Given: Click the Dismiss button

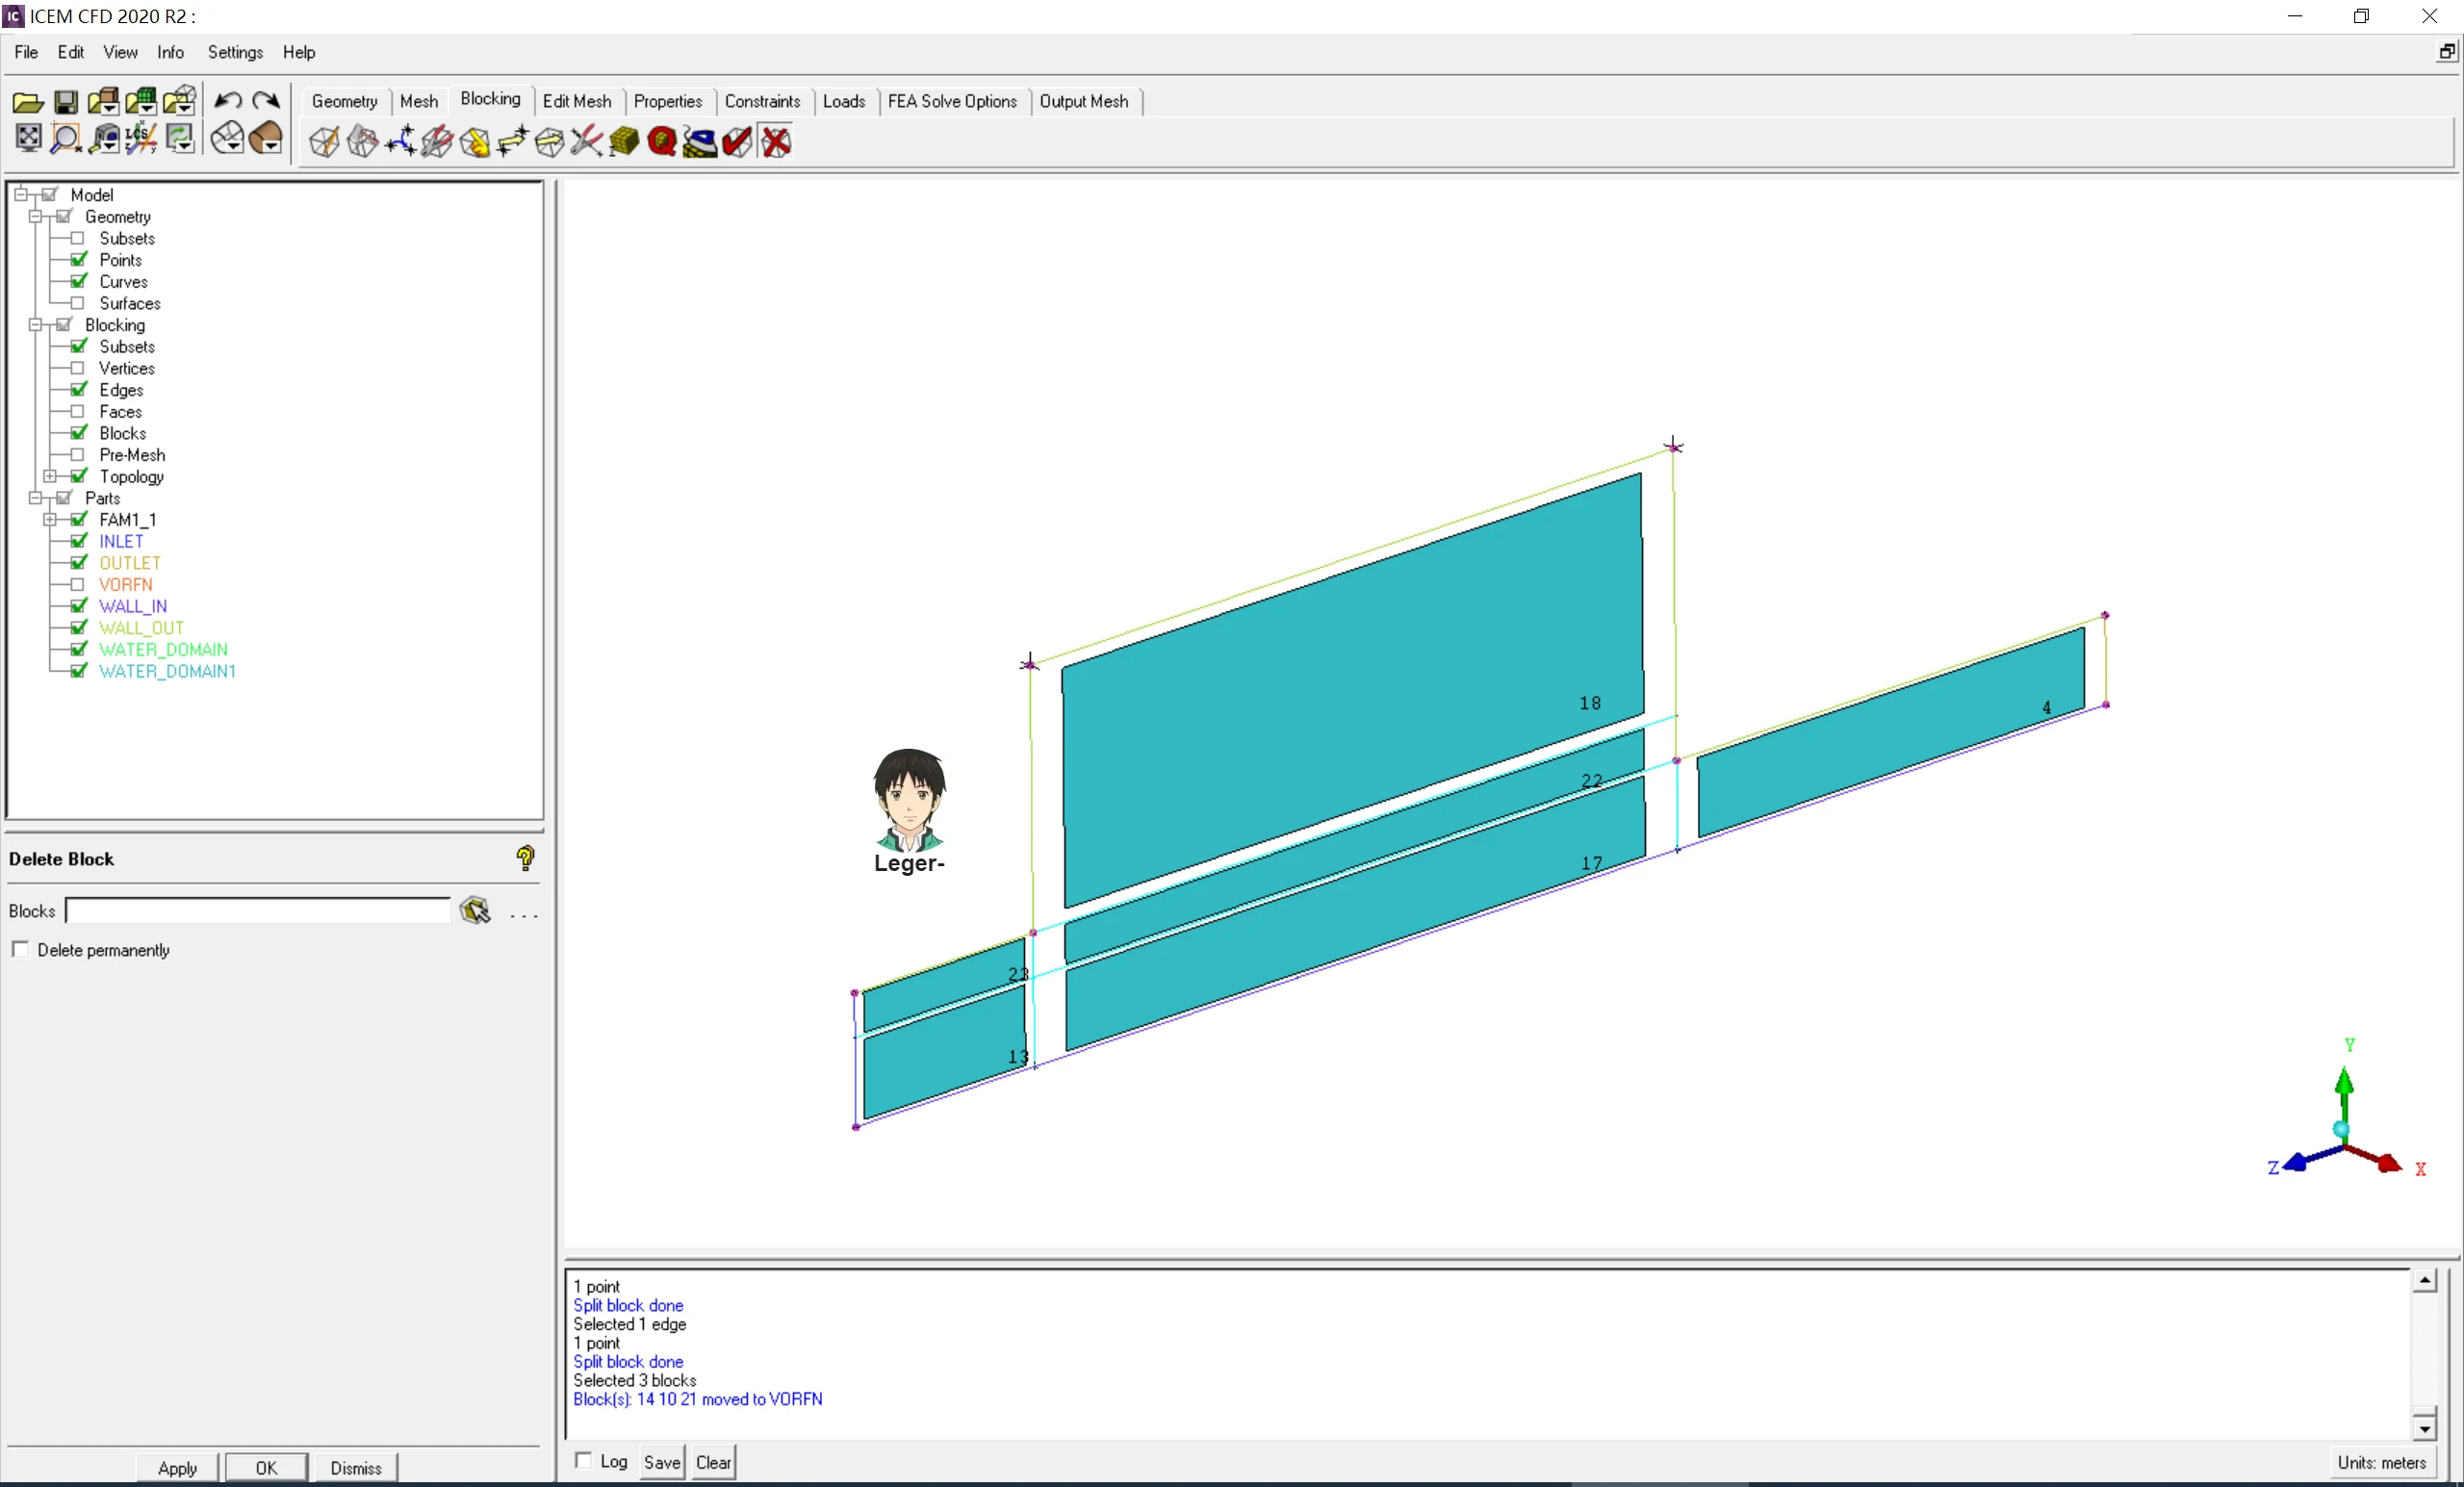Looking at the screenshot, I should click(356, 1467).
